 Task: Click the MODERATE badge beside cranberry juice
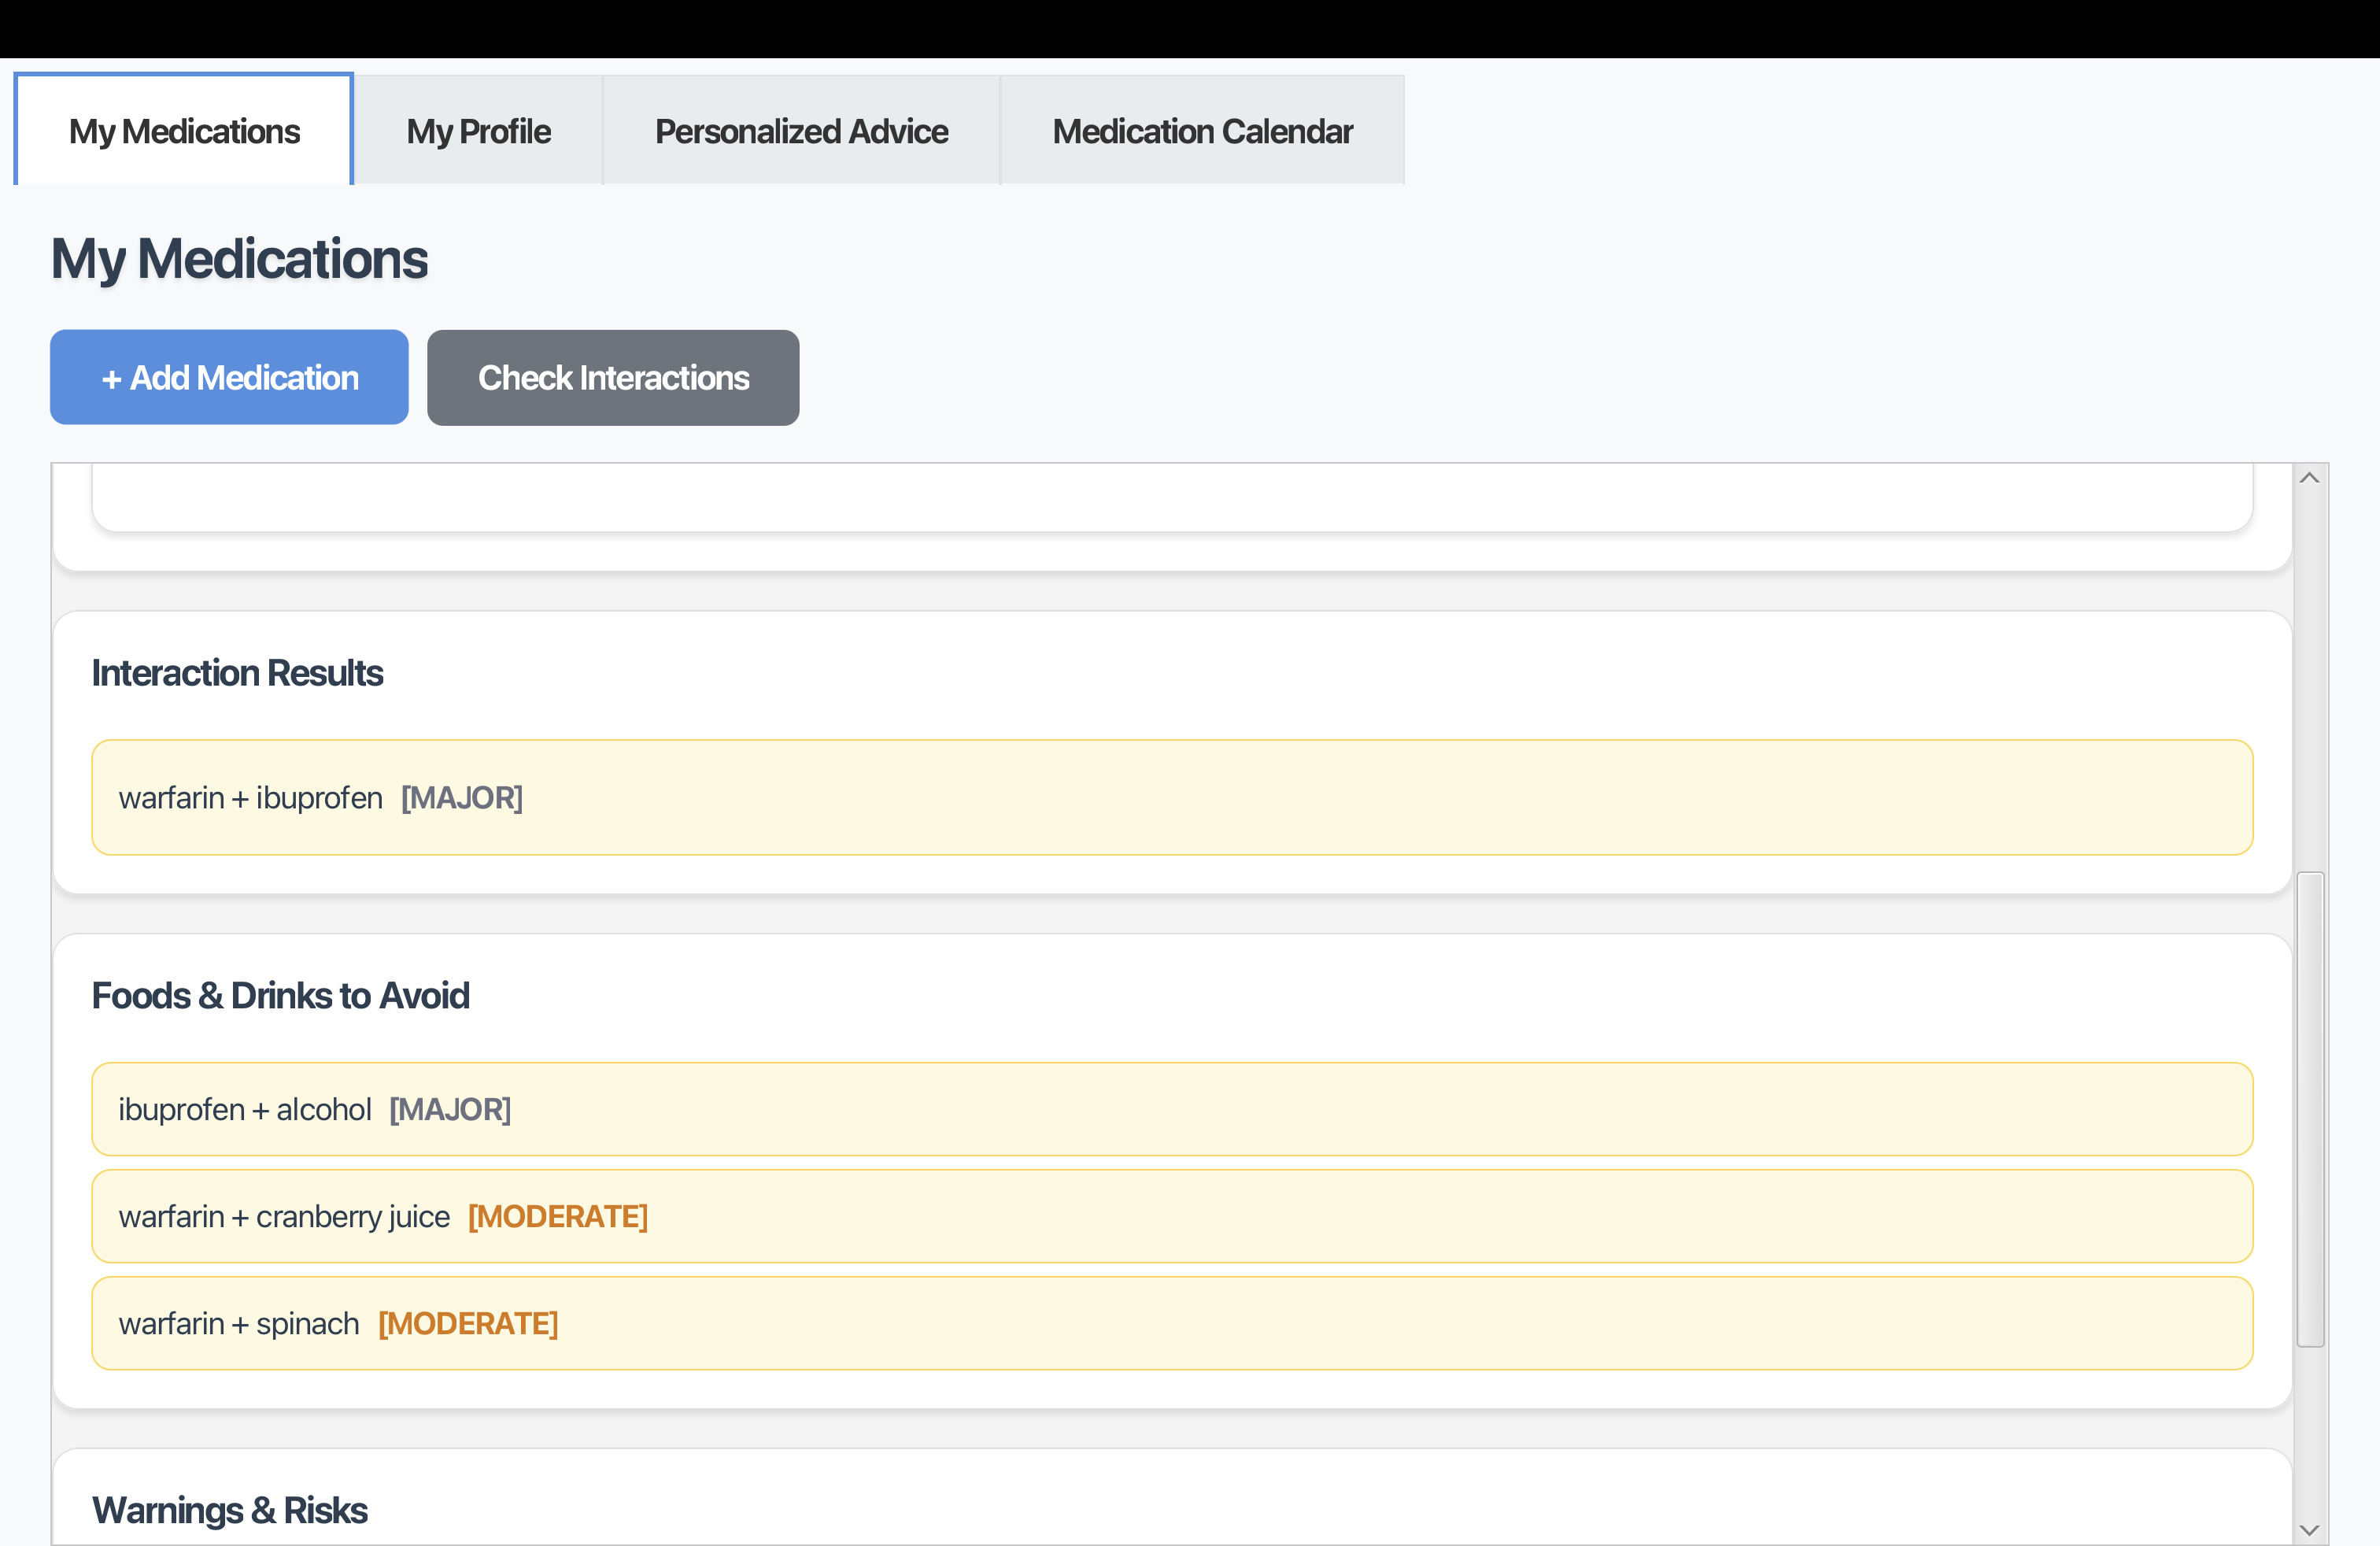(x=558, y=1217)
